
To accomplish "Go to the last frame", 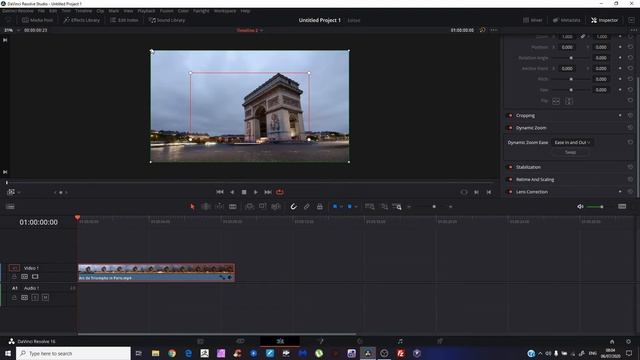I will (268, 192).
